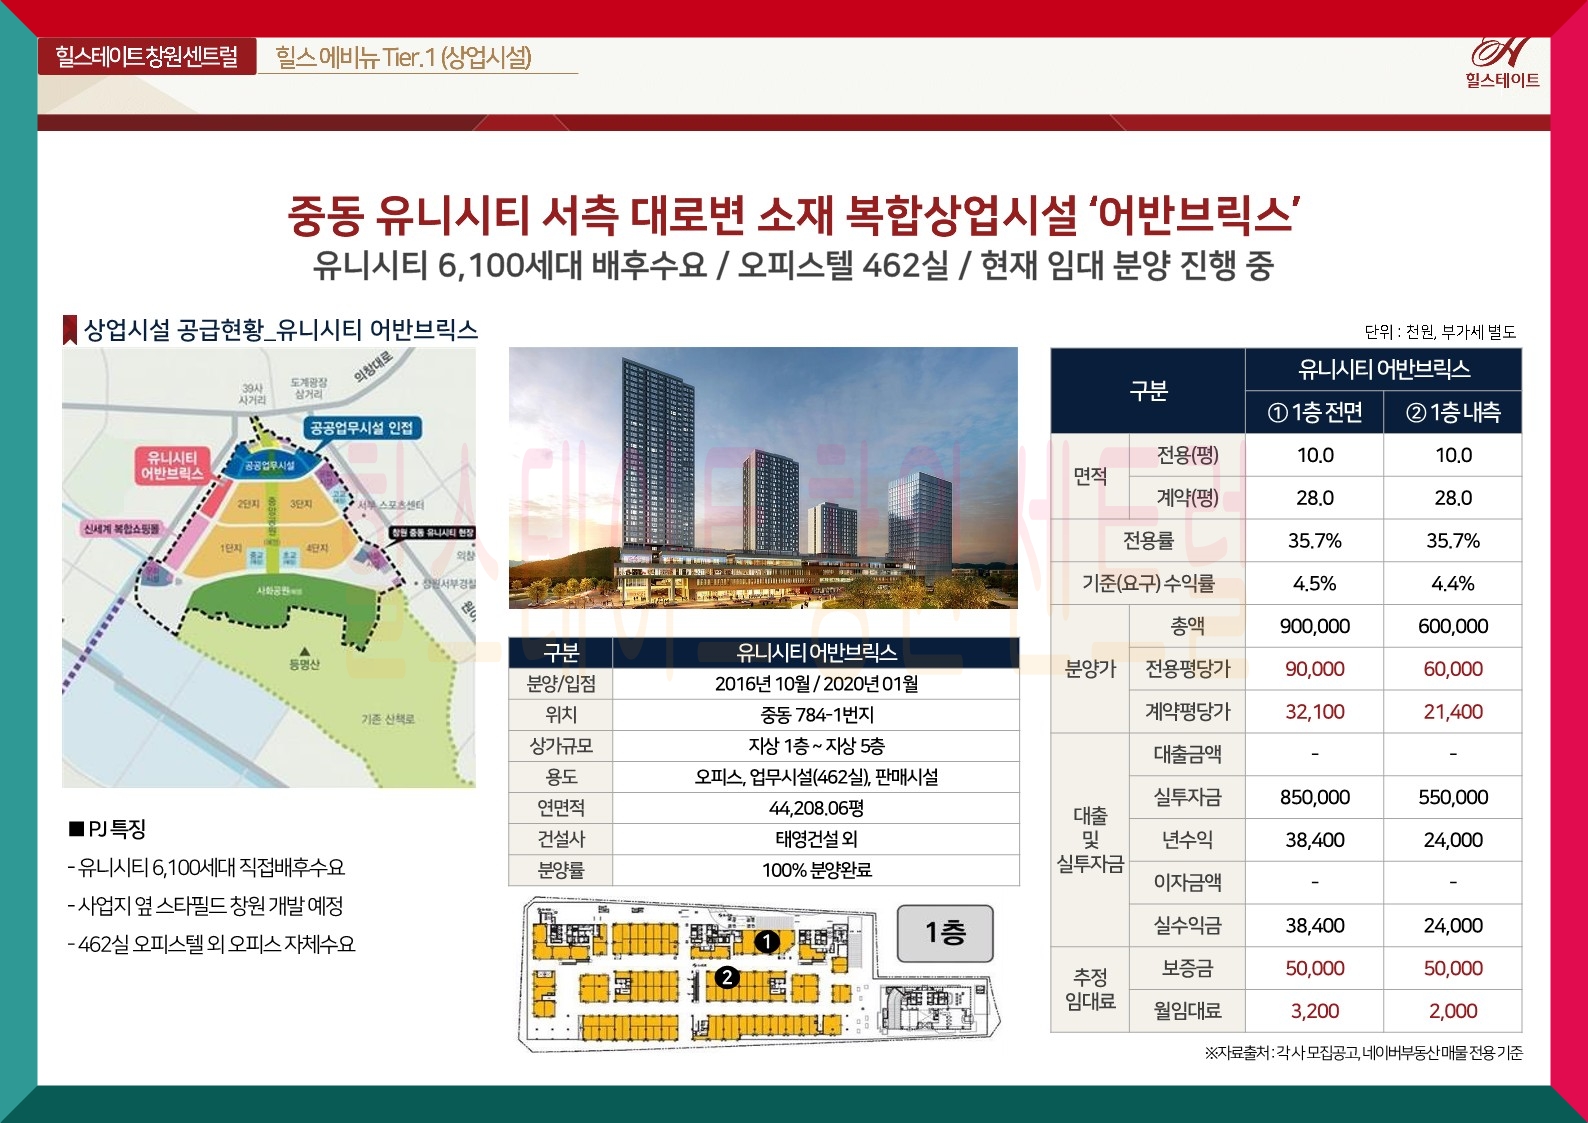
Task: Click the 분양/입점 row label
Action: 561,684
